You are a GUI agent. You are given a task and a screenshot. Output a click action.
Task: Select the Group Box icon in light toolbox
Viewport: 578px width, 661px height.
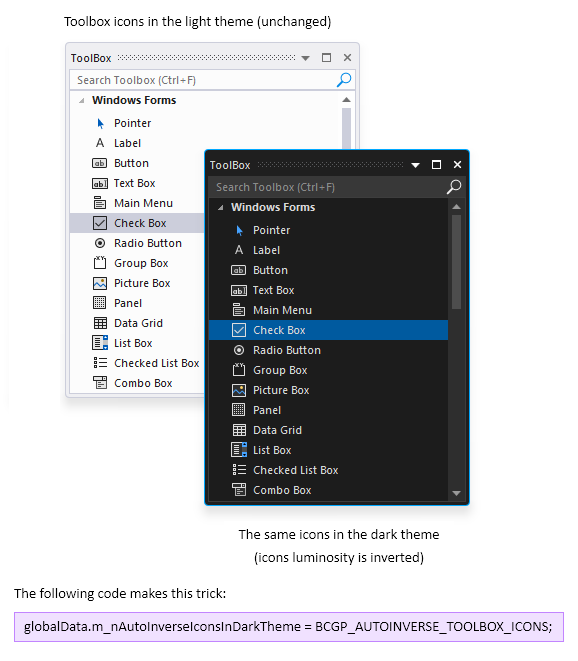(x=100, y=263)
